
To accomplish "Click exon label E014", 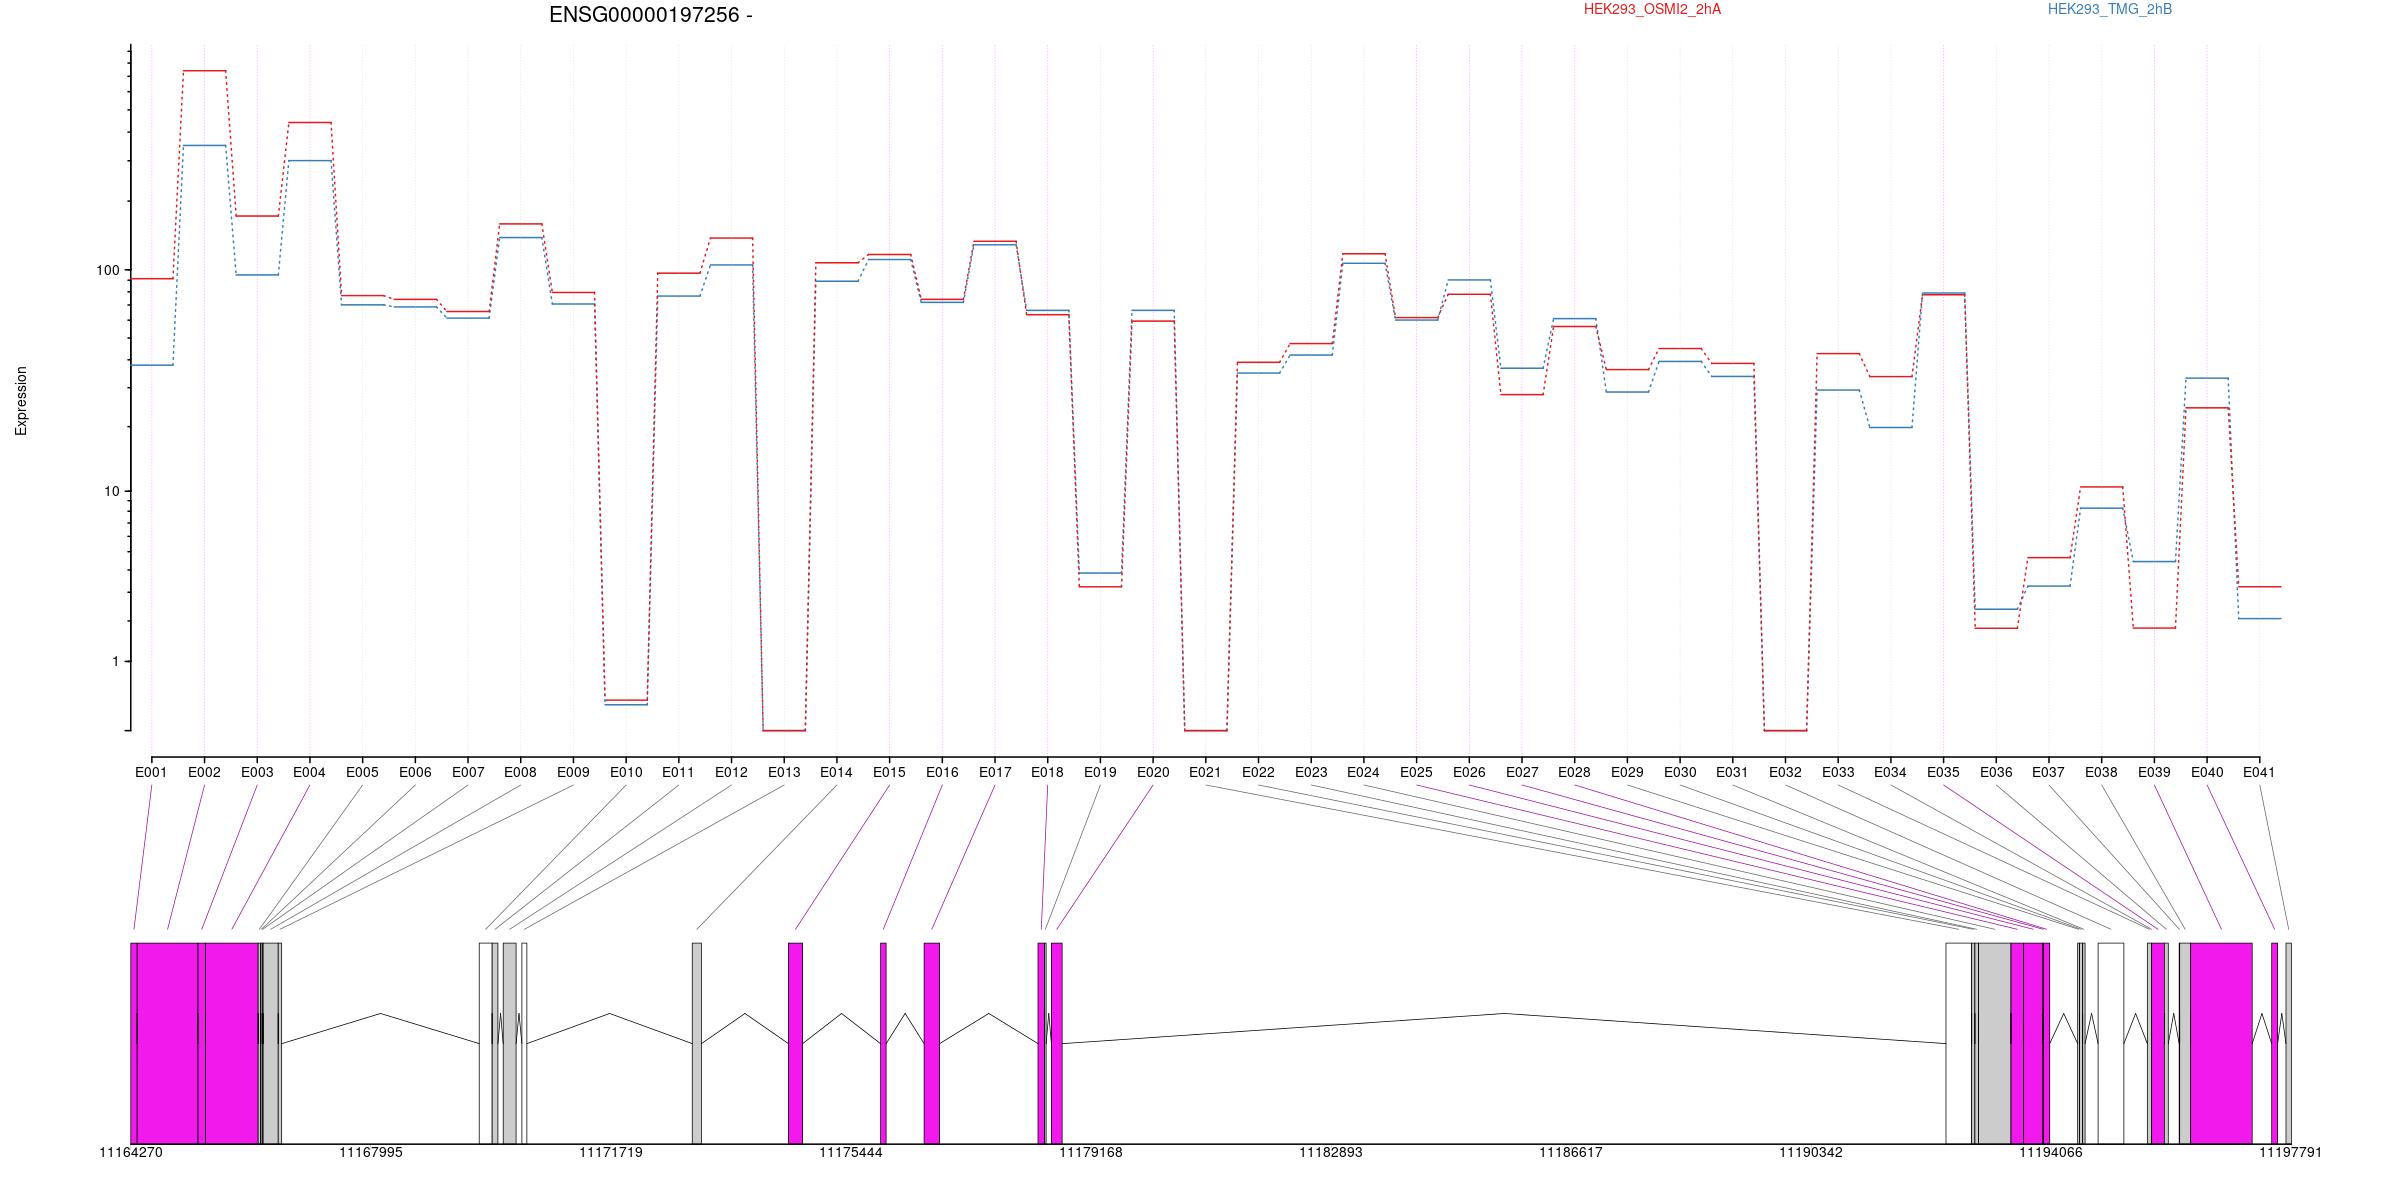I will coord(836,773).
